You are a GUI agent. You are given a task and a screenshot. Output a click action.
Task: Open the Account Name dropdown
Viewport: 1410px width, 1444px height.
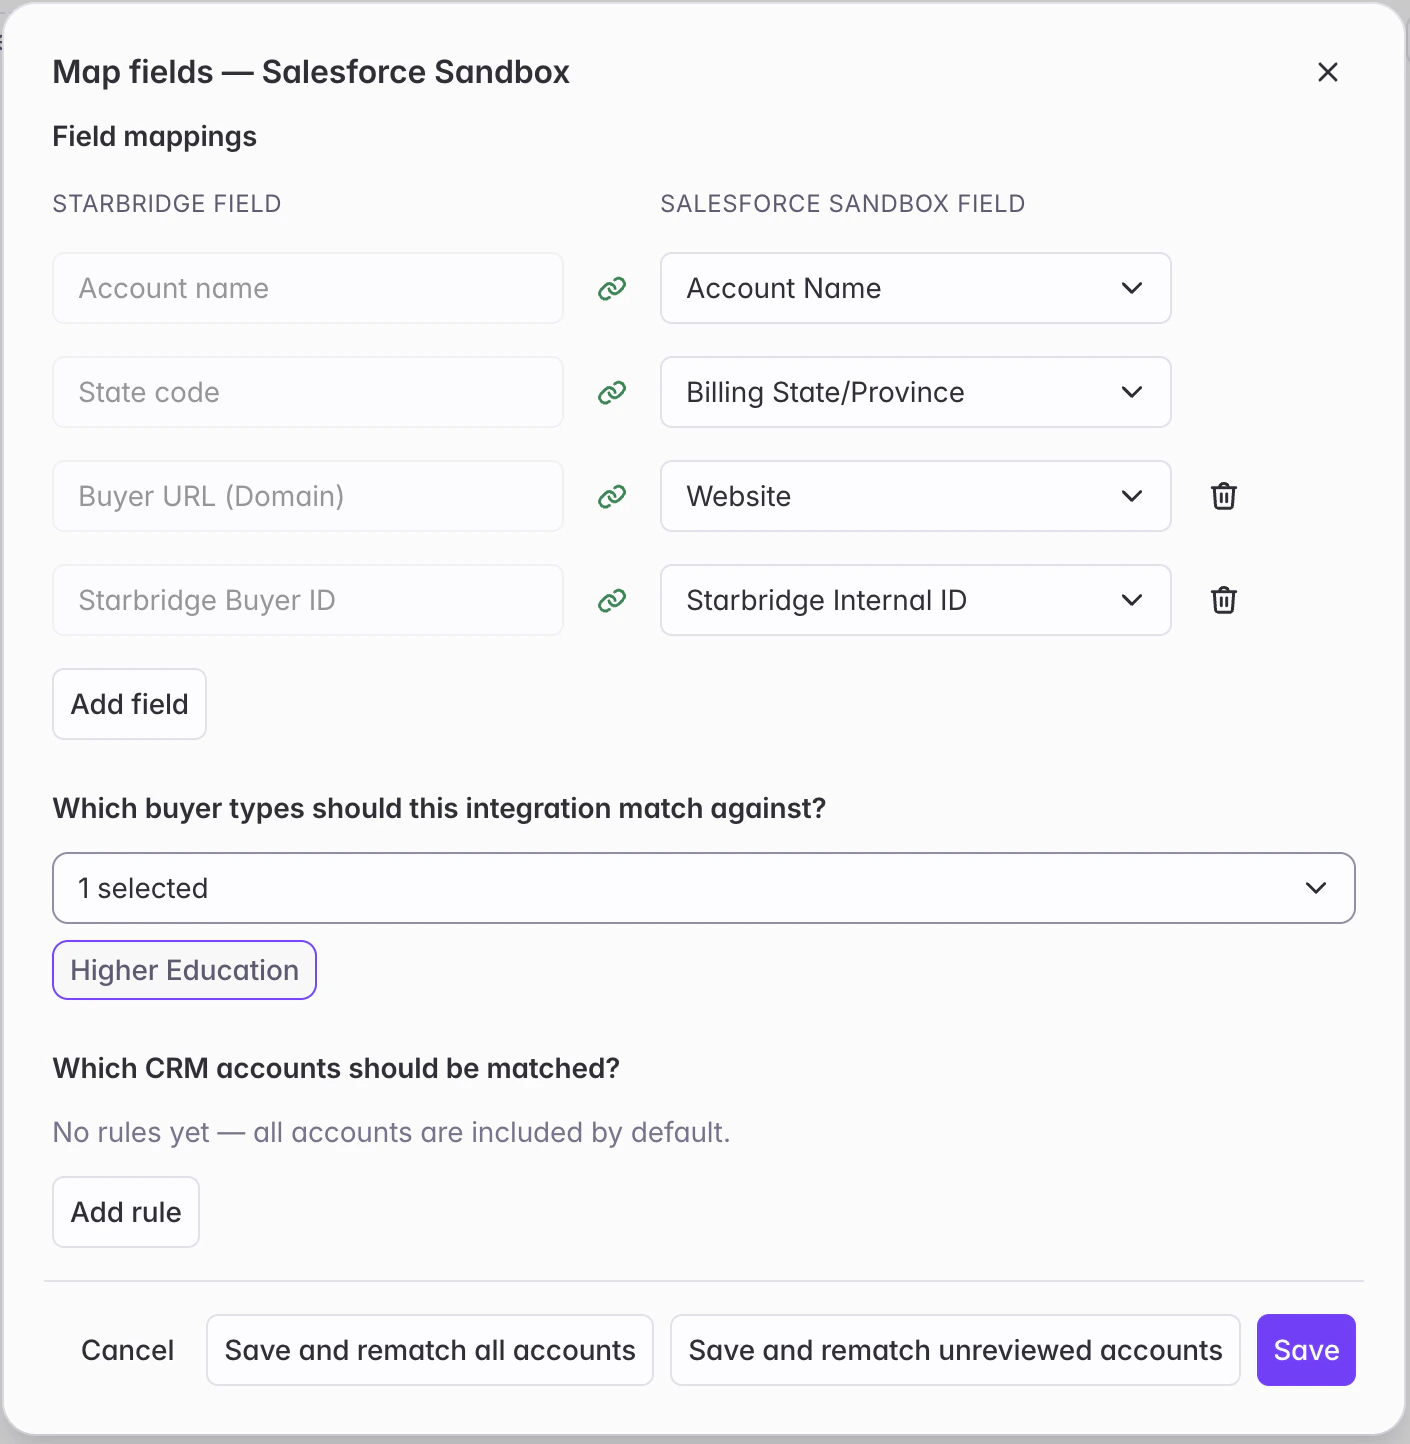pos(916,288)
